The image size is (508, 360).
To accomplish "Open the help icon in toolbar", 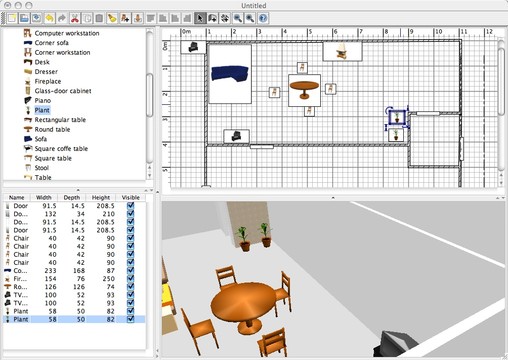I will (263, 18).
